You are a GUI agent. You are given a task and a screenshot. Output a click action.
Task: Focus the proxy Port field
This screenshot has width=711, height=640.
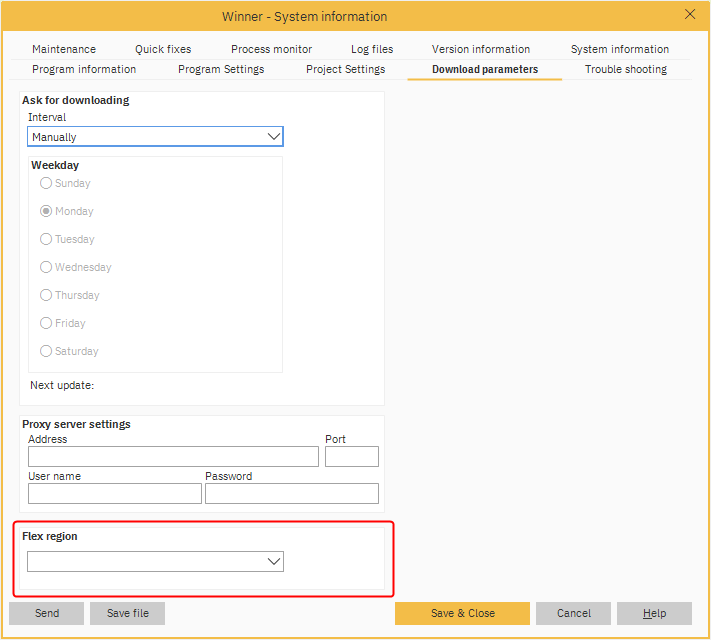coord(352,457)
